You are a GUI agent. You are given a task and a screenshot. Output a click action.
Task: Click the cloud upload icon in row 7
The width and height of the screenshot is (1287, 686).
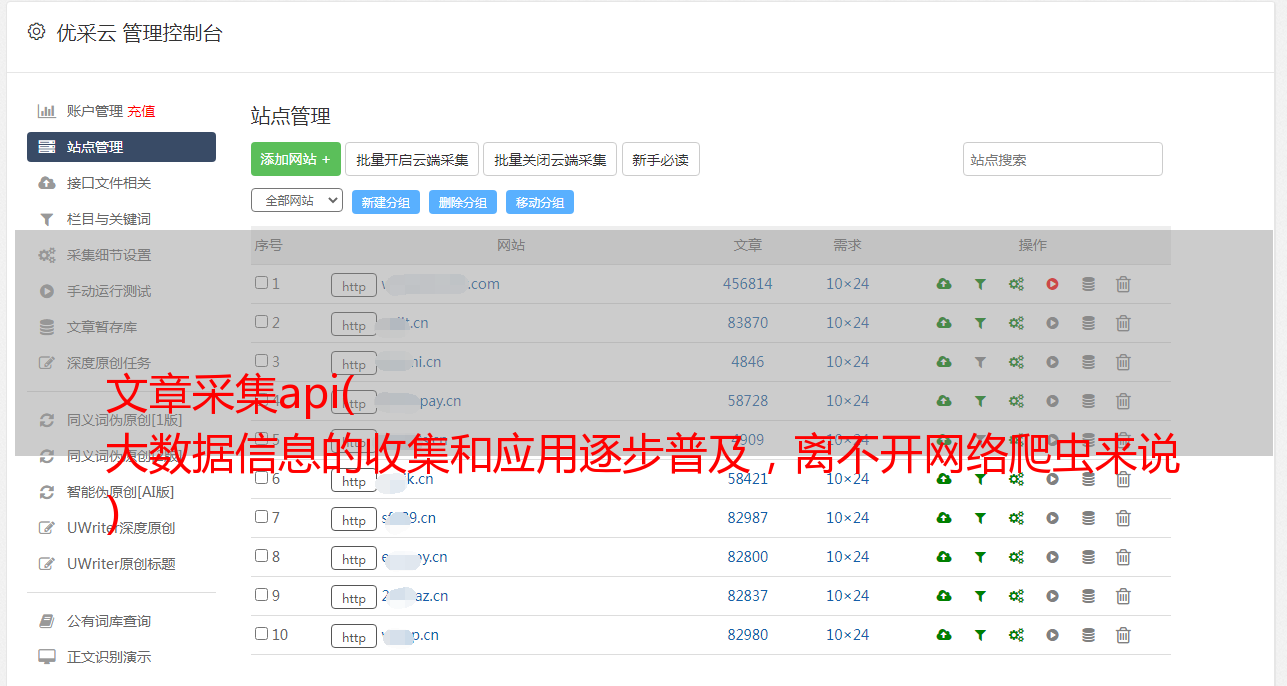(x=944, y=518)
